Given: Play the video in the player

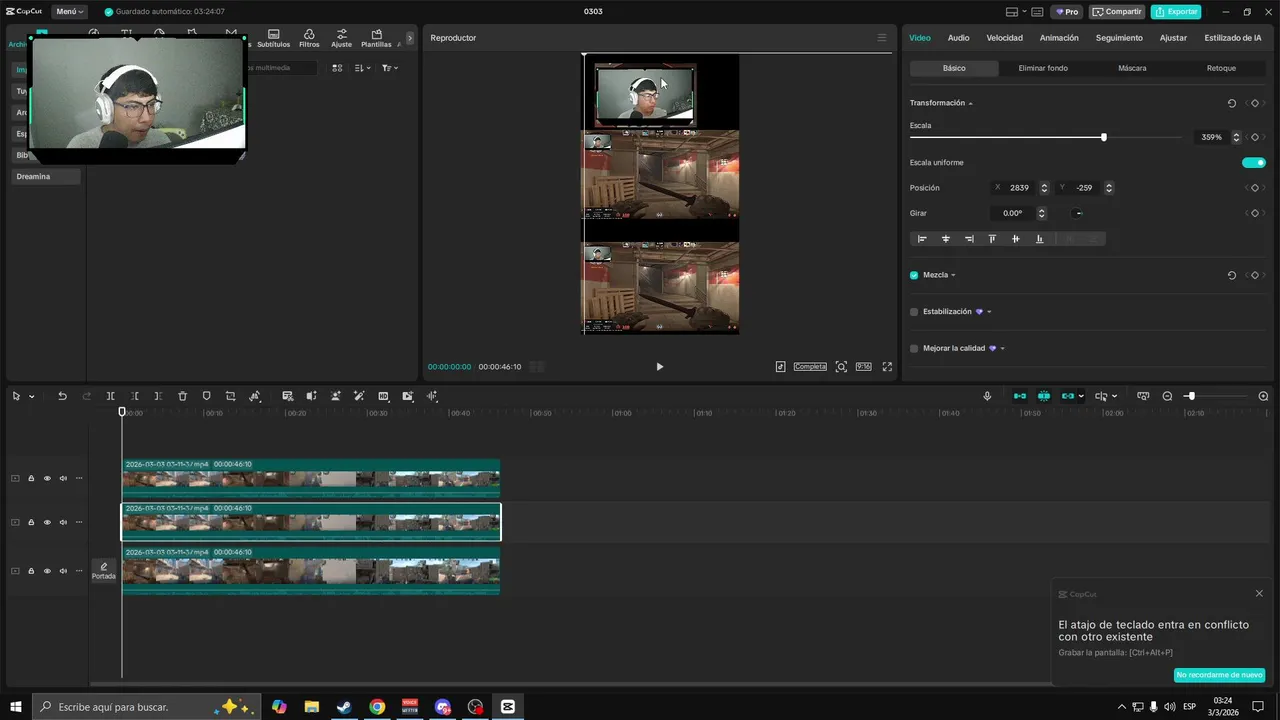Looking at the screenshot, I should [659, 367].
